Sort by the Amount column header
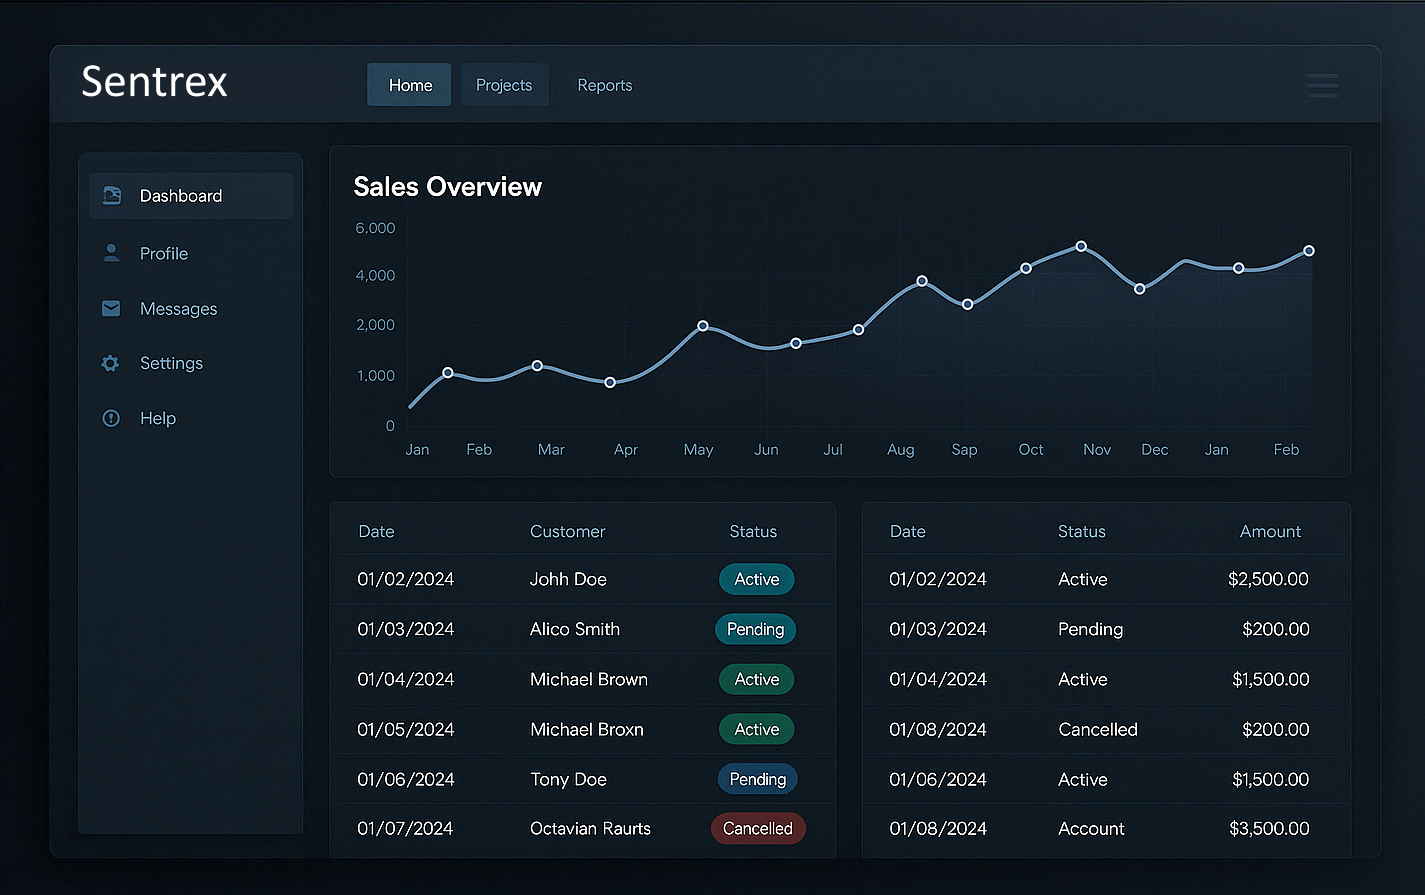 coord(1270,532)
